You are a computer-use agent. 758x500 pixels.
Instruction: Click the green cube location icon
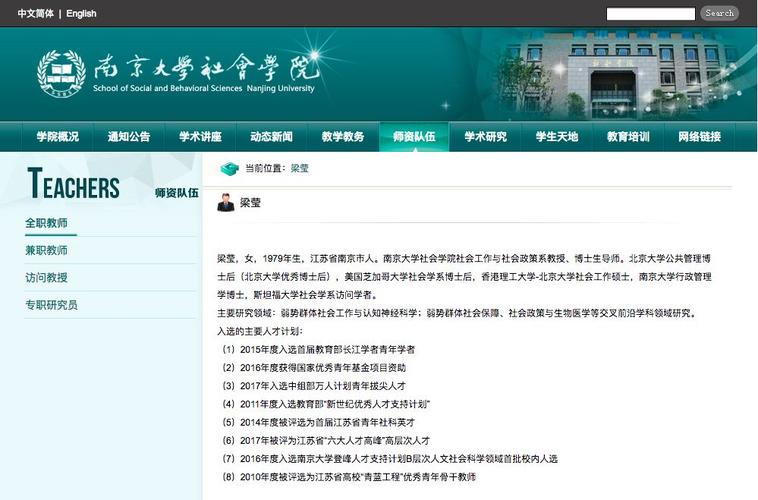pos(230,168)
